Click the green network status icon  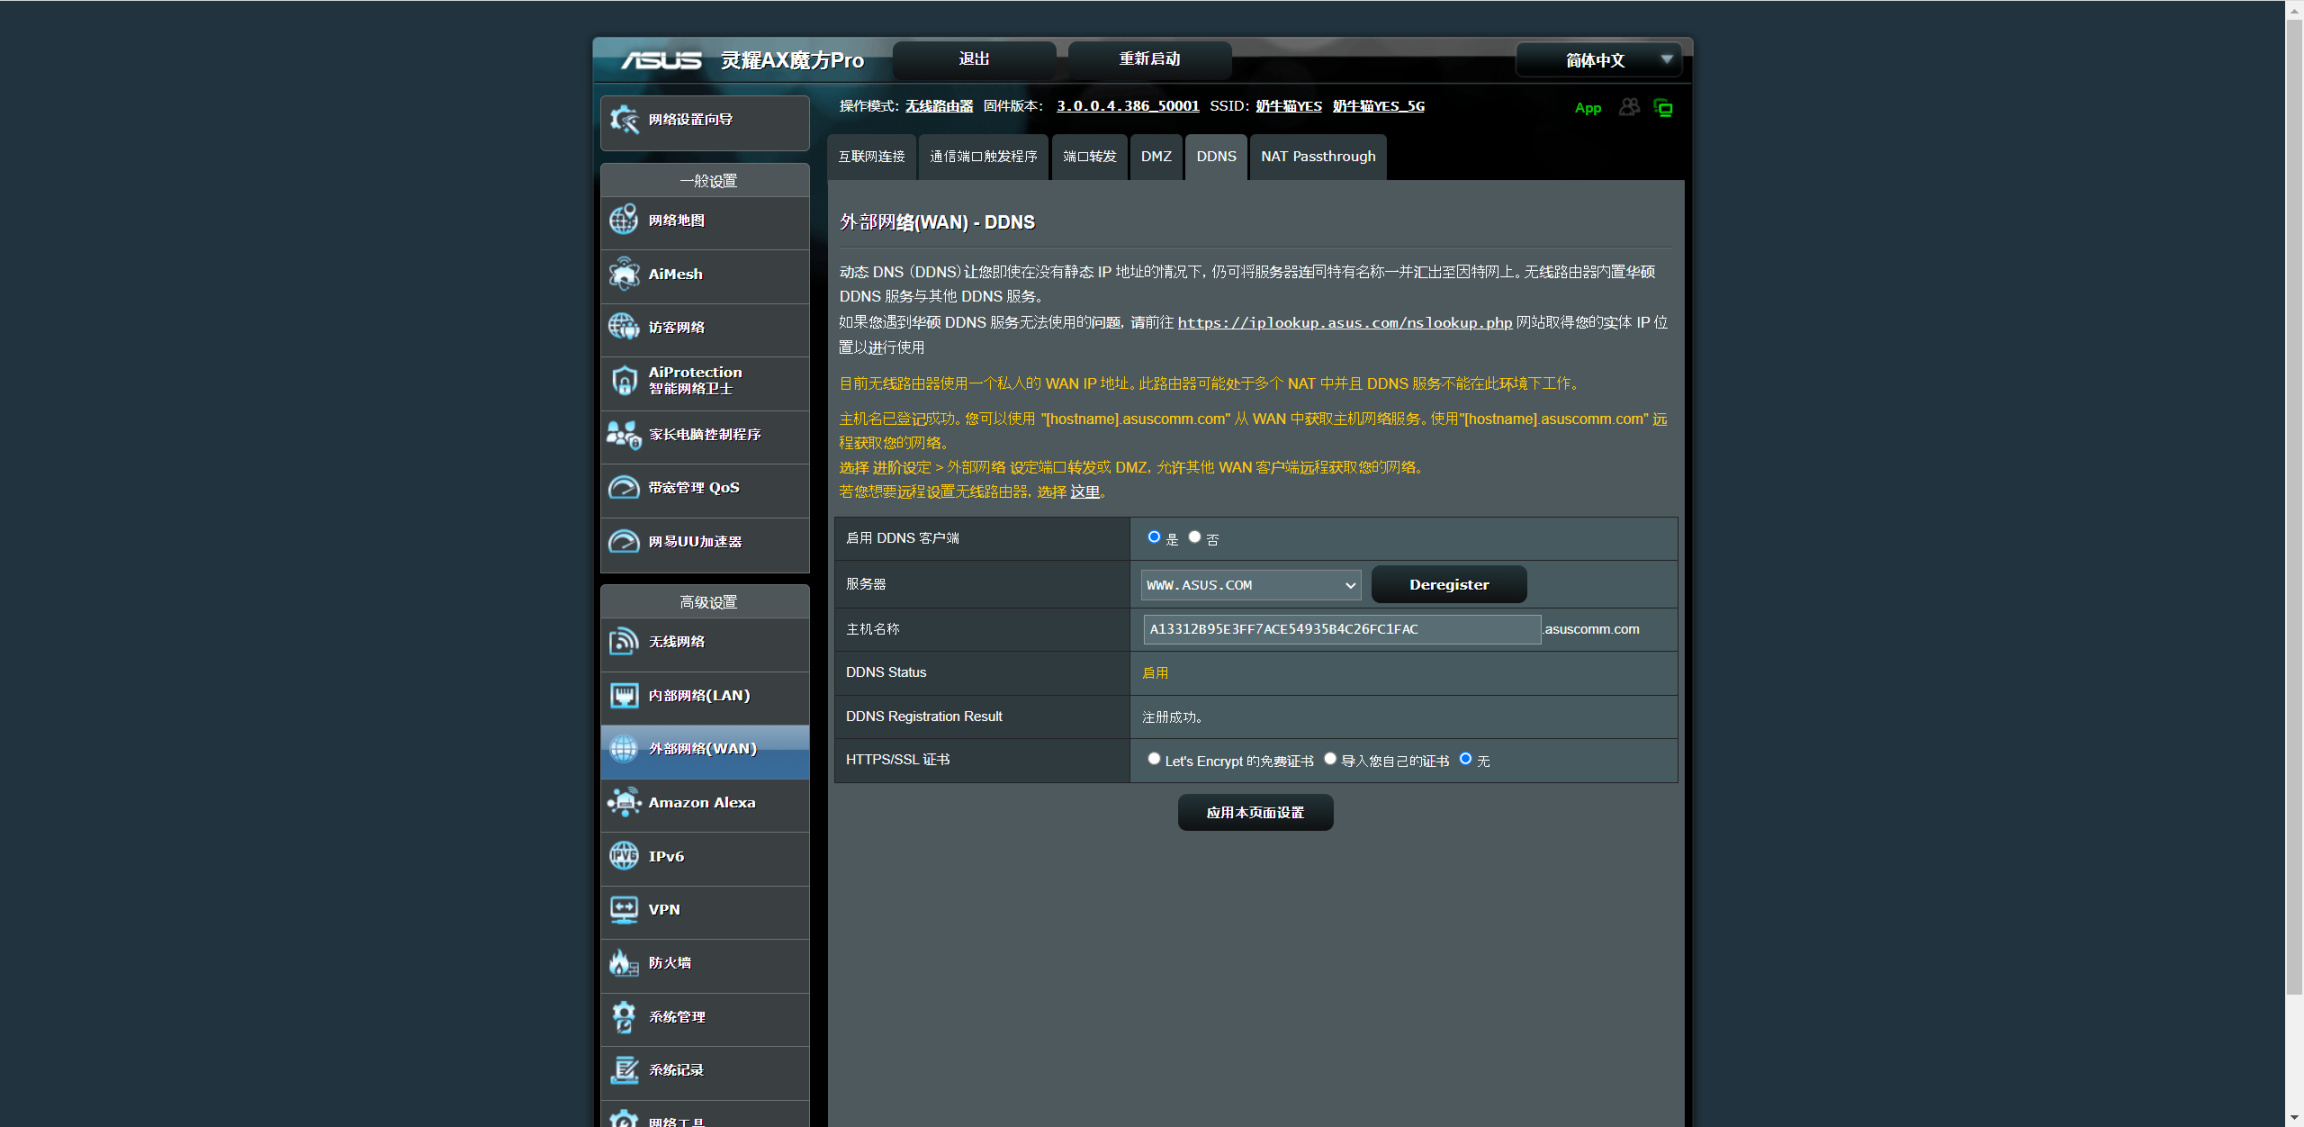coord(1663,108)
